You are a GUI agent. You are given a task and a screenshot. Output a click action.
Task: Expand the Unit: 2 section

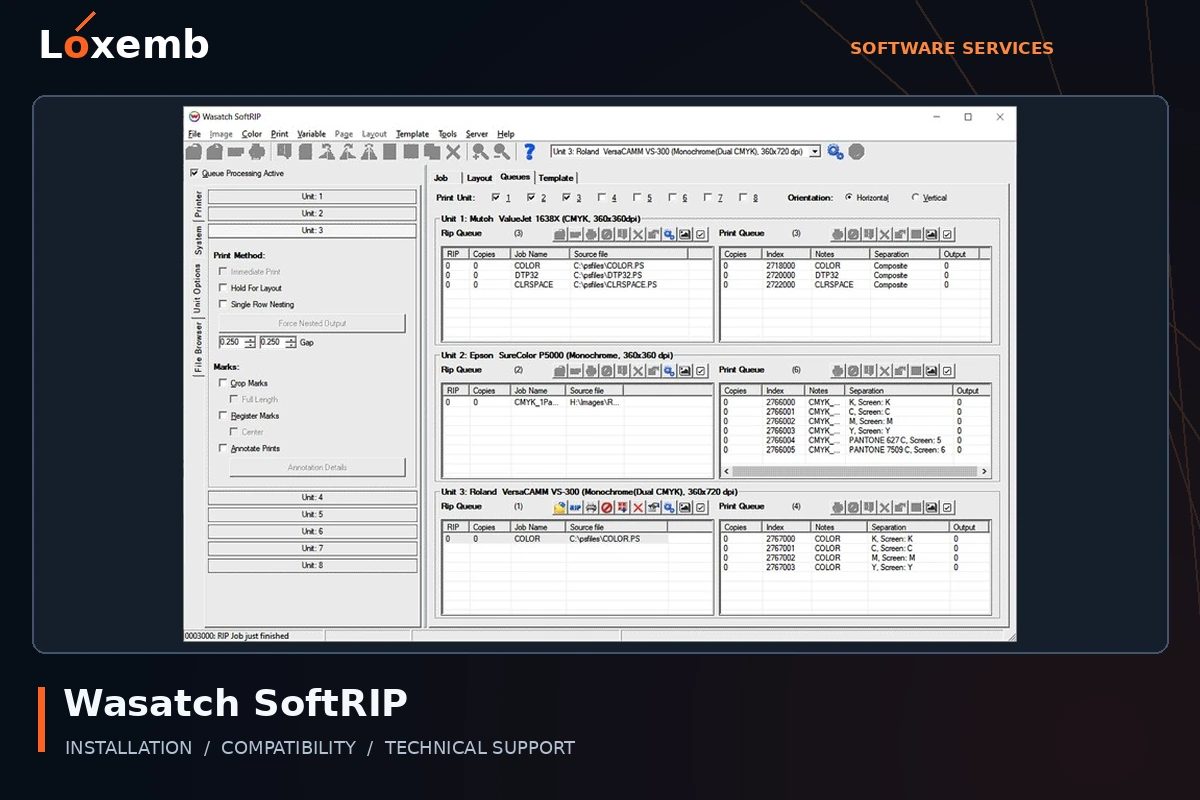click(312, 214)
